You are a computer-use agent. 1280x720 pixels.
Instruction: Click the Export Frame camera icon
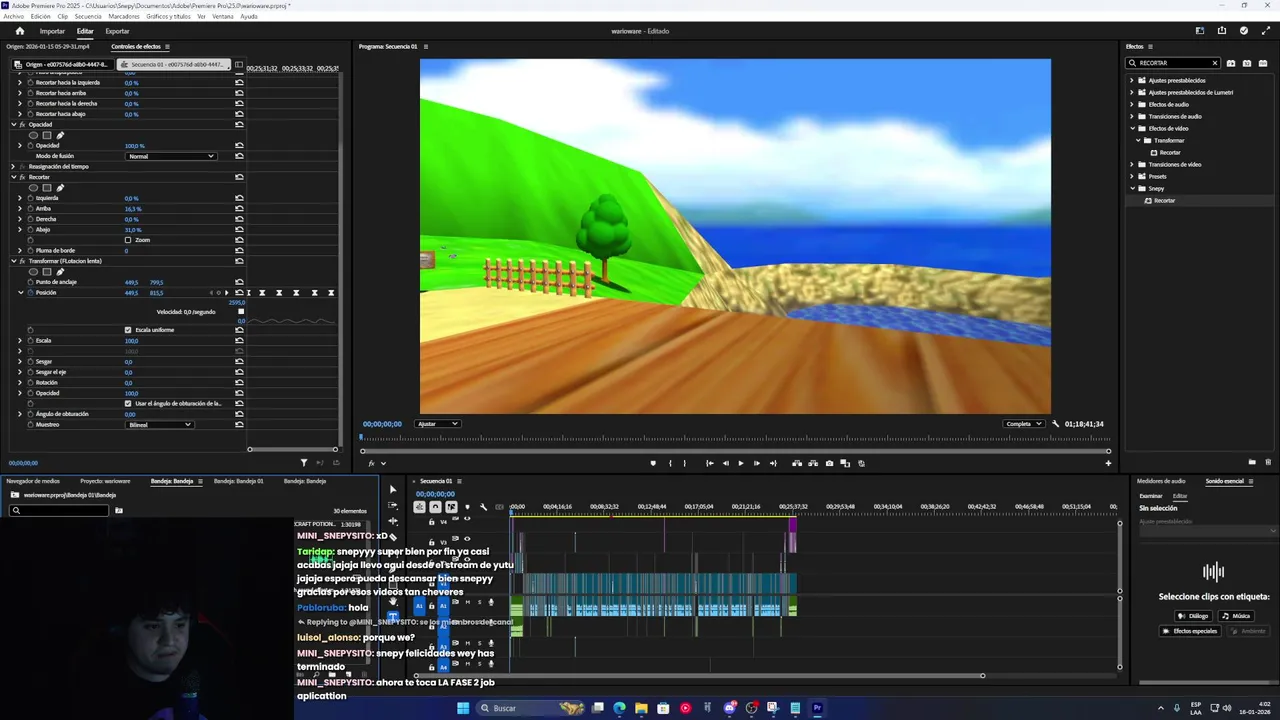click(x=829, y=463)
